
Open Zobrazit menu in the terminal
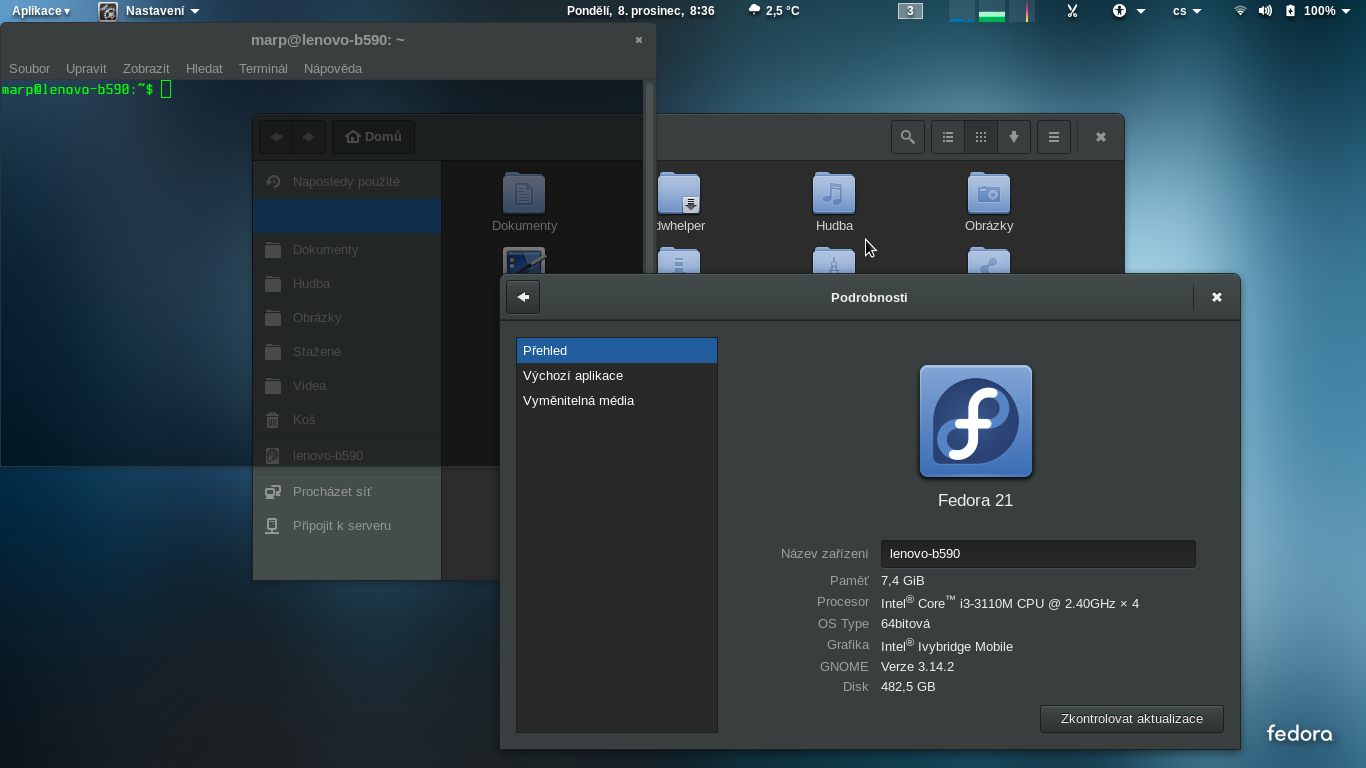pos(146,68)
